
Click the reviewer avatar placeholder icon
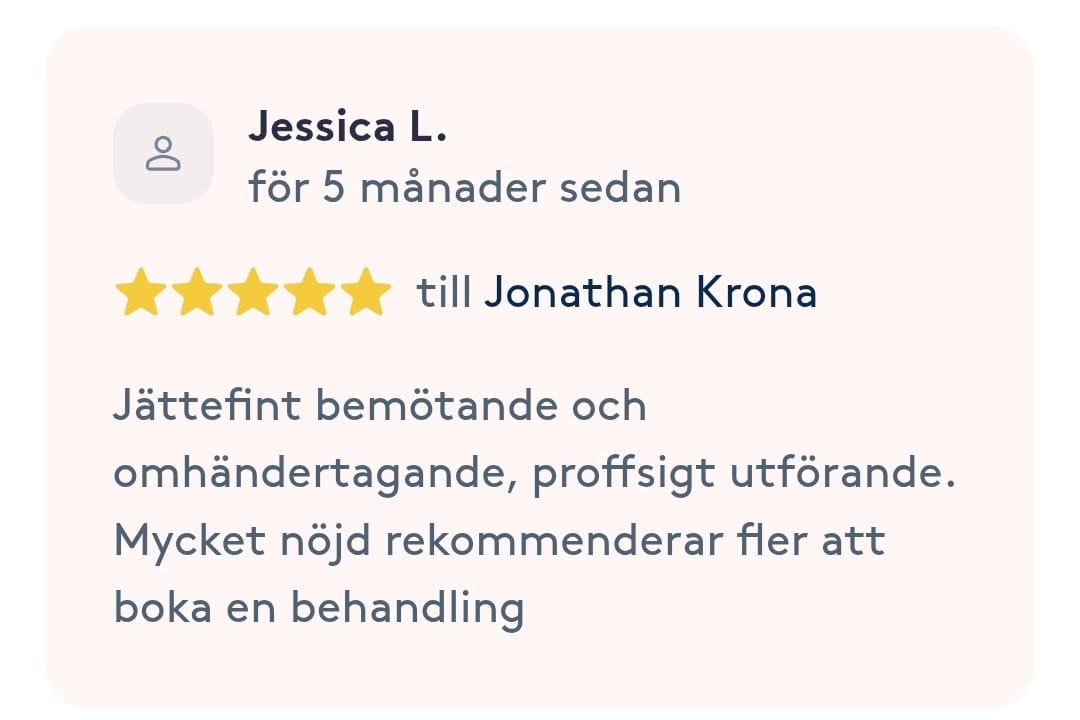[163, 154]
